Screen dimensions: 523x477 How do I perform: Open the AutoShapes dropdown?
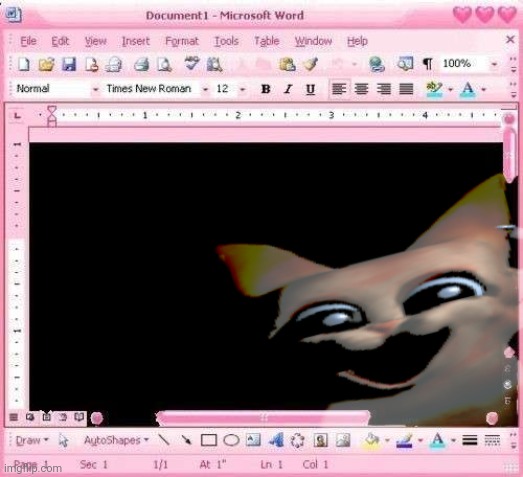116,440
